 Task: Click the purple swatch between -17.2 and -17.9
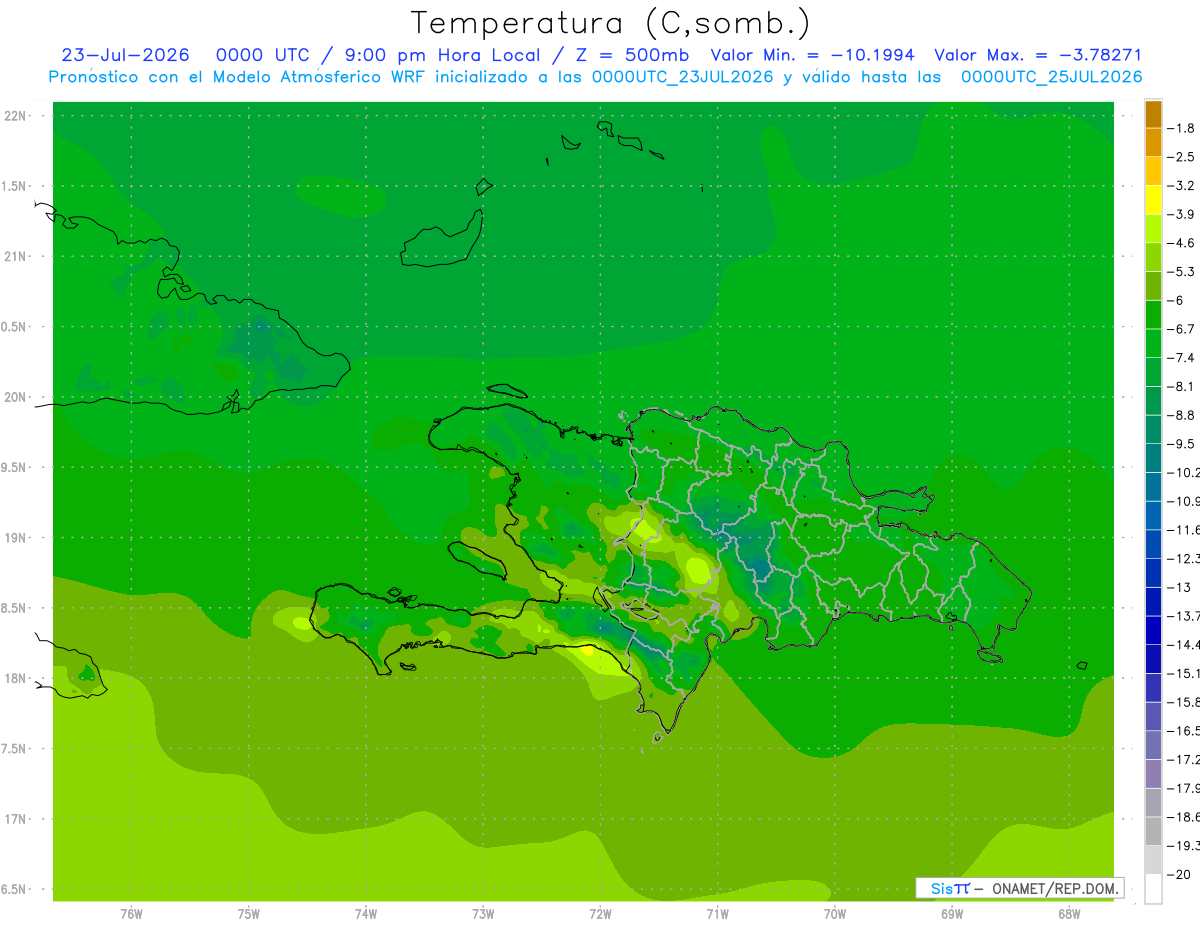pyautogui.click(x=1153, y=773)
